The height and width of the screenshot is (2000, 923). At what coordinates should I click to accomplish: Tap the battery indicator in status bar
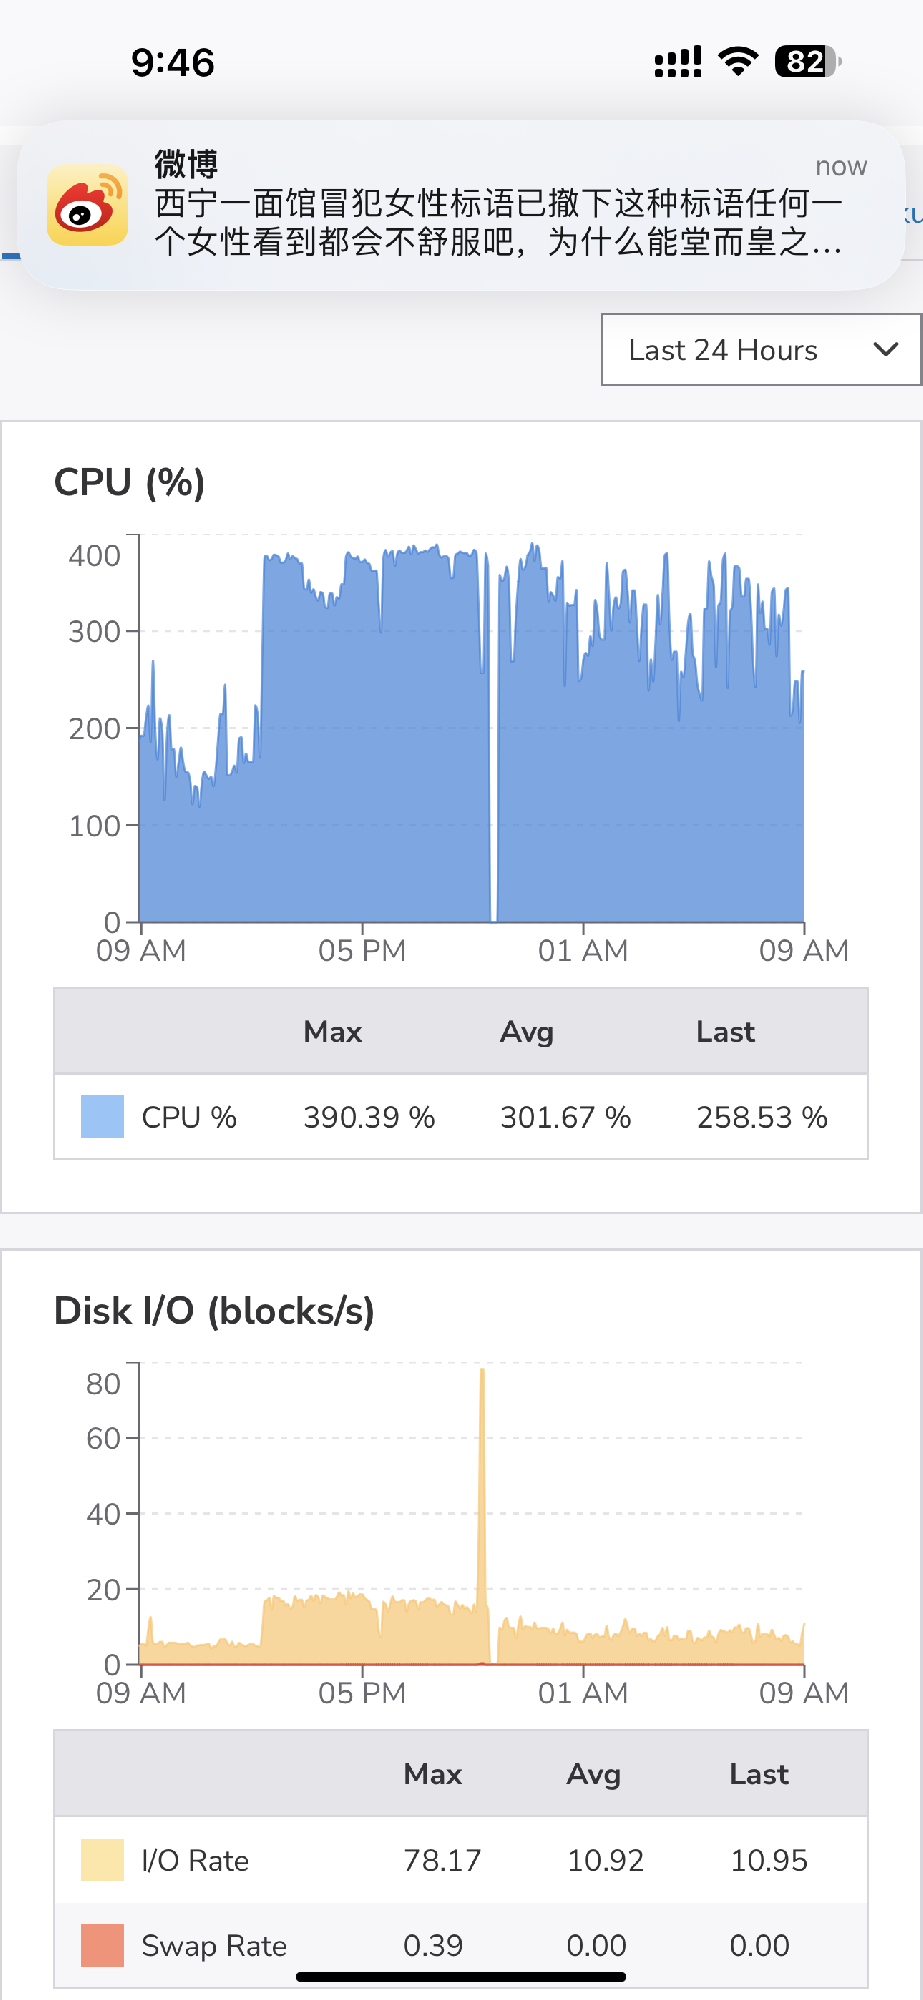click(807, 62)
